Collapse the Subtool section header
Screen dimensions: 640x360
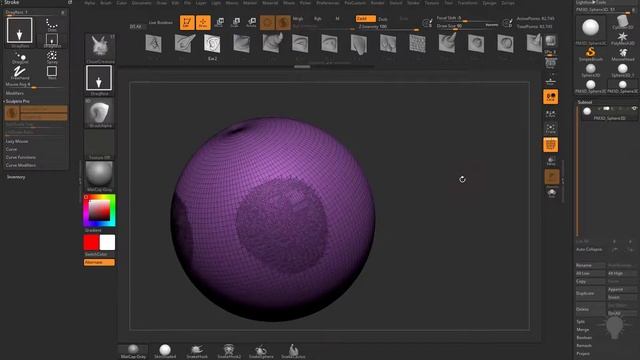pos(585,102)
